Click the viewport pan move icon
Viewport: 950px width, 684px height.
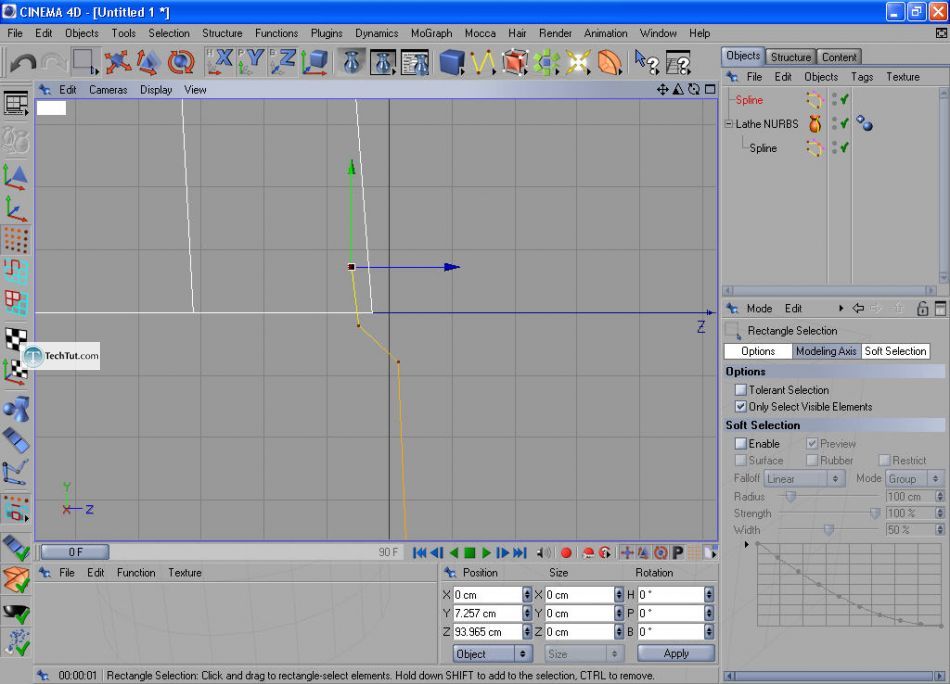pyautogui.click(x=662, y=90)
